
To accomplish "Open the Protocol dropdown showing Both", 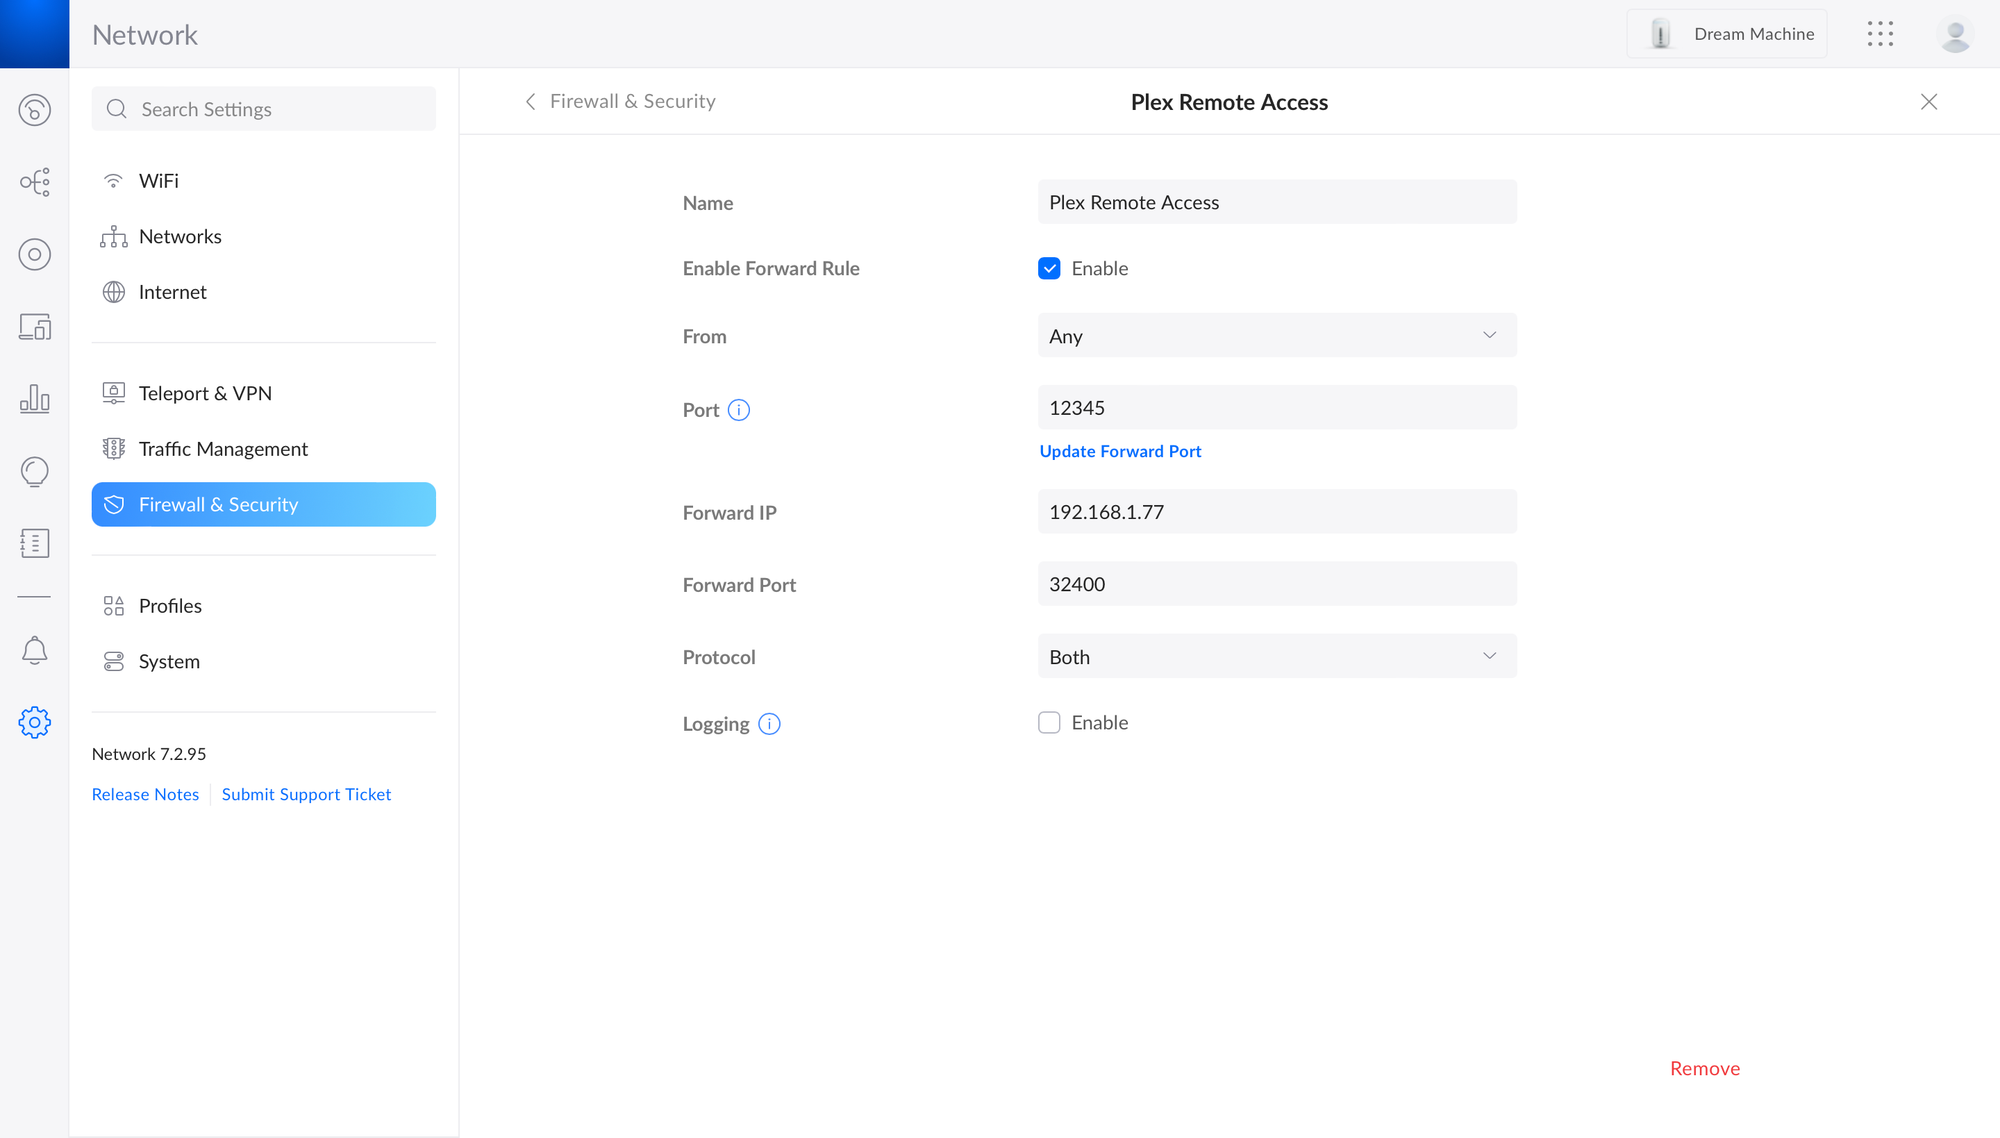I will 1277,657.
